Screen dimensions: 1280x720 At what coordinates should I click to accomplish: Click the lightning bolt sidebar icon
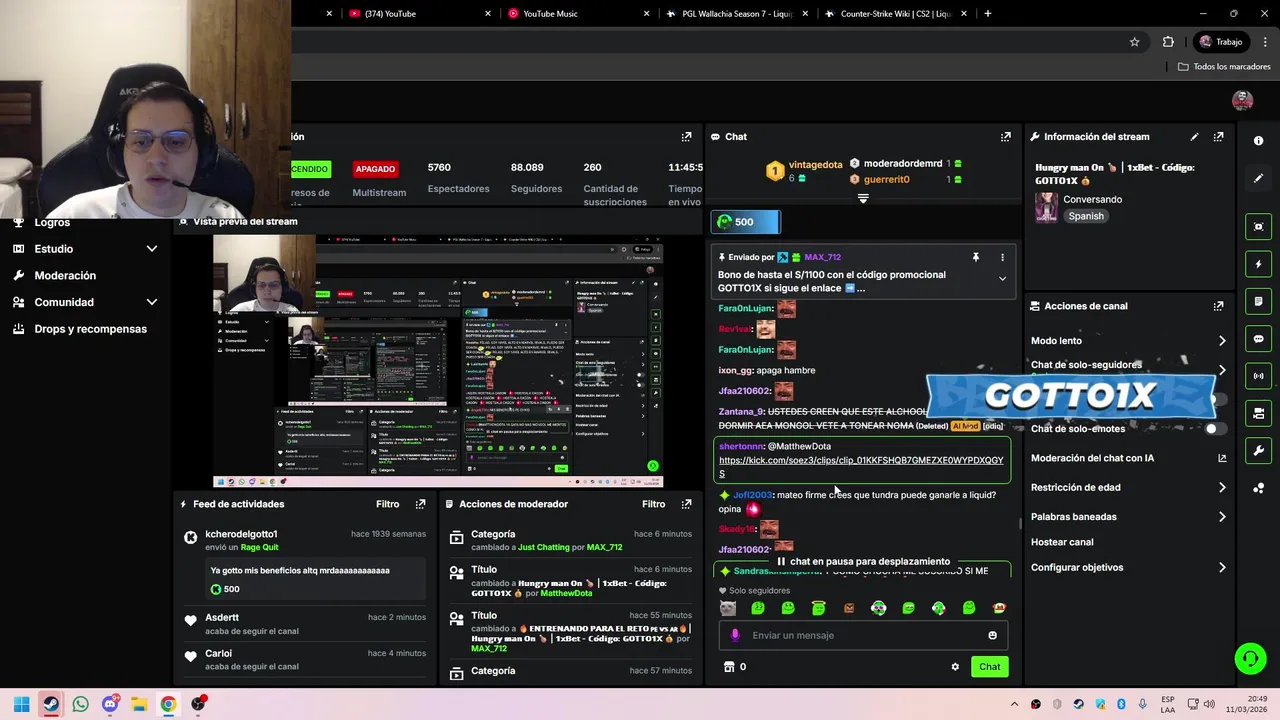click(x=1258, y=264)
